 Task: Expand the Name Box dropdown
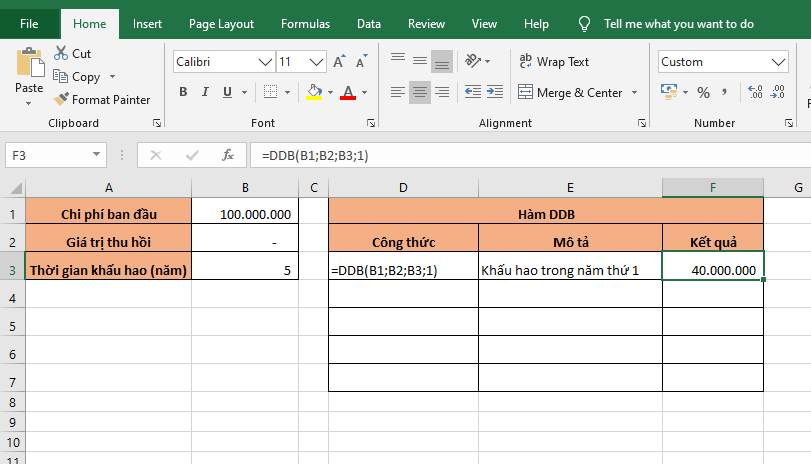pos(96,155)
